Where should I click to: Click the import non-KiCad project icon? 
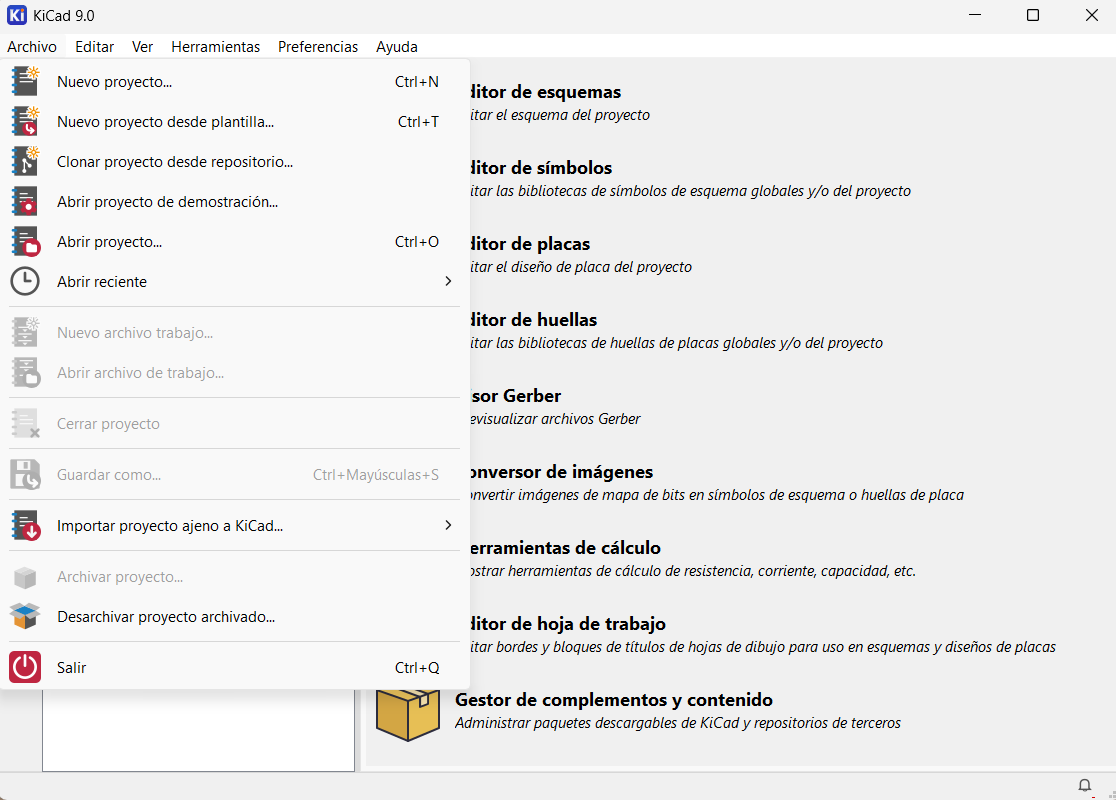click(25, 526)
